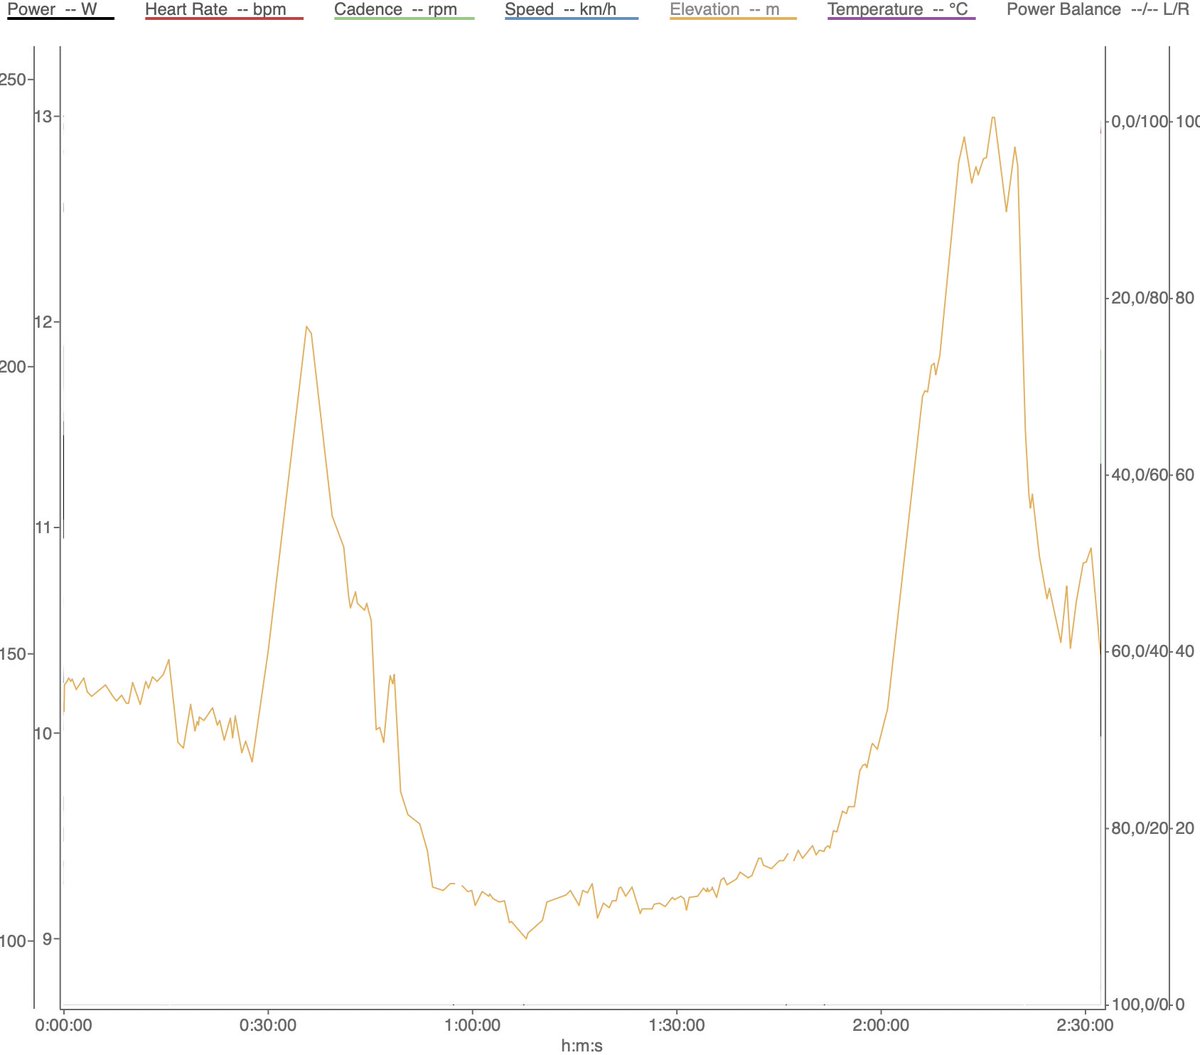
Task: Click the first elevation peak near 0:35
Action: 307,327
